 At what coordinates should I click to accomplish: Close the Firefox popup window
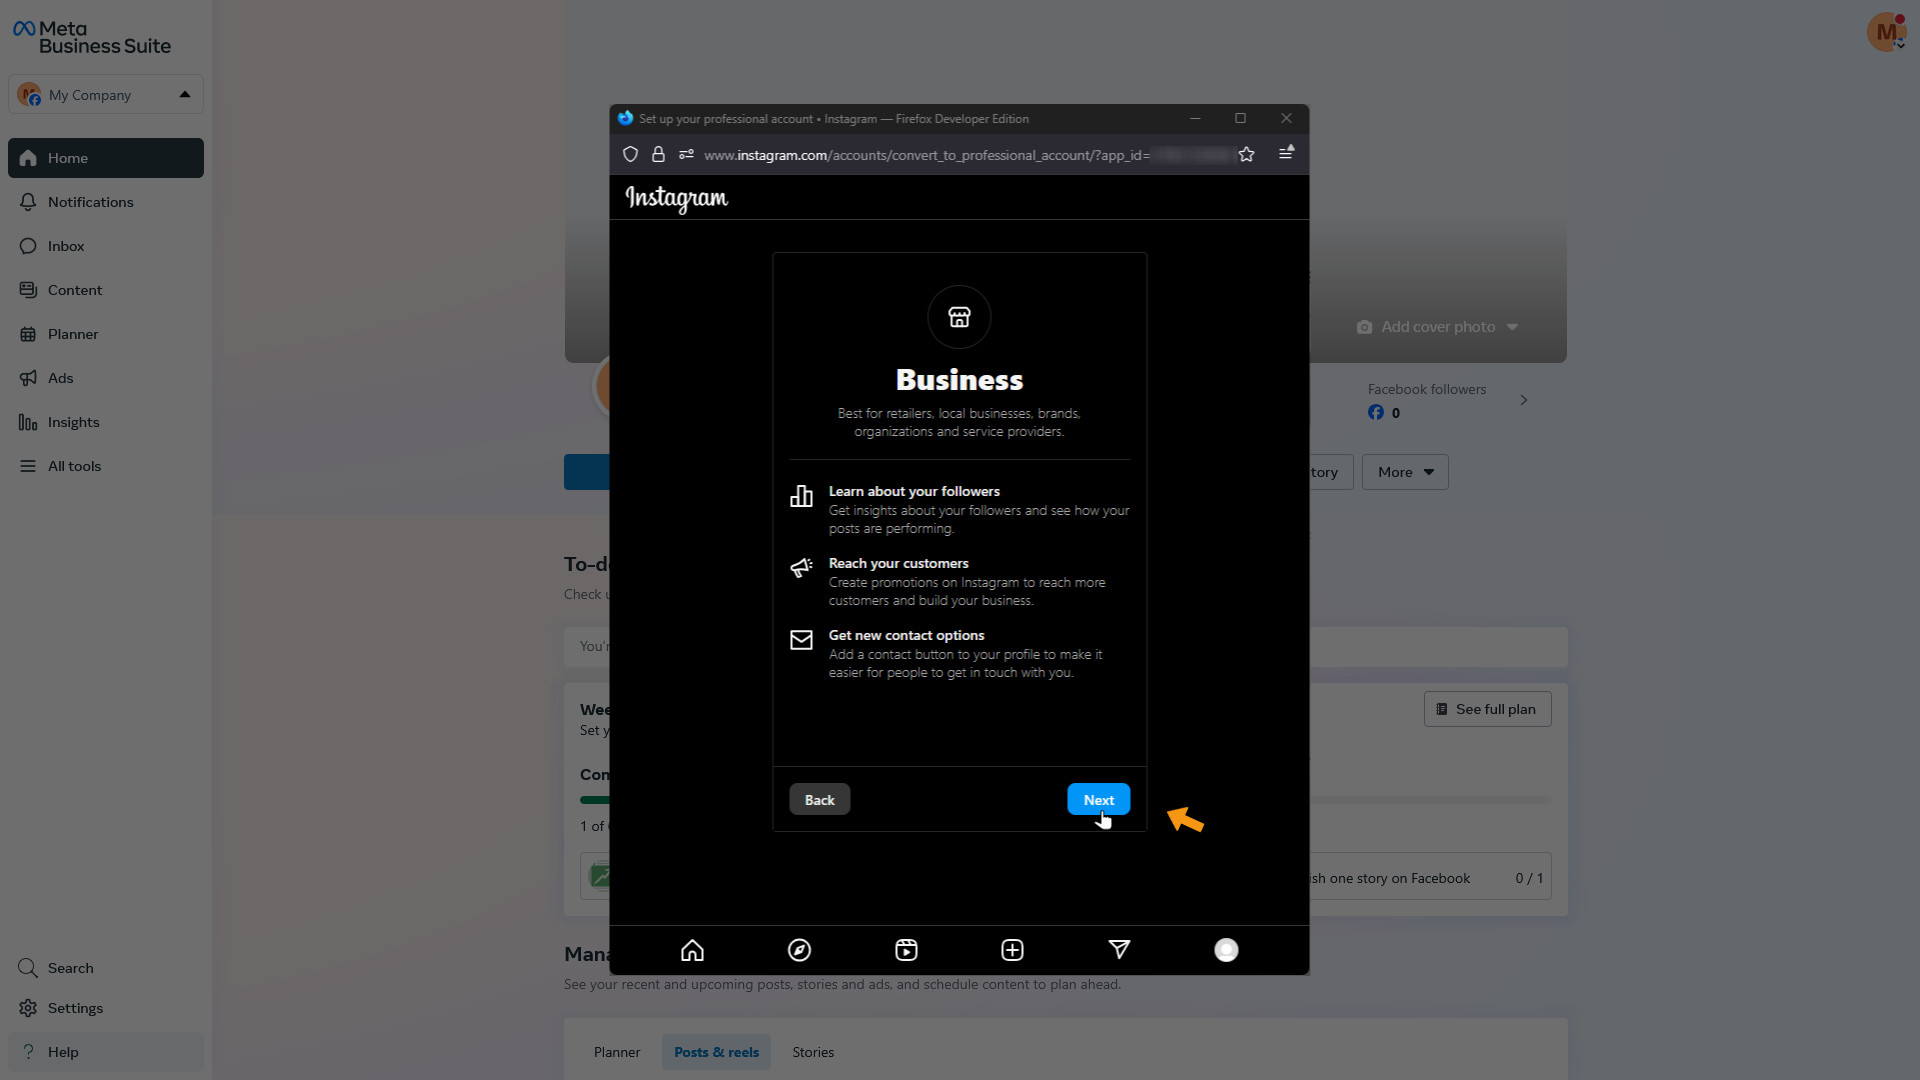pyautogui.click(x=1286, y=118)
